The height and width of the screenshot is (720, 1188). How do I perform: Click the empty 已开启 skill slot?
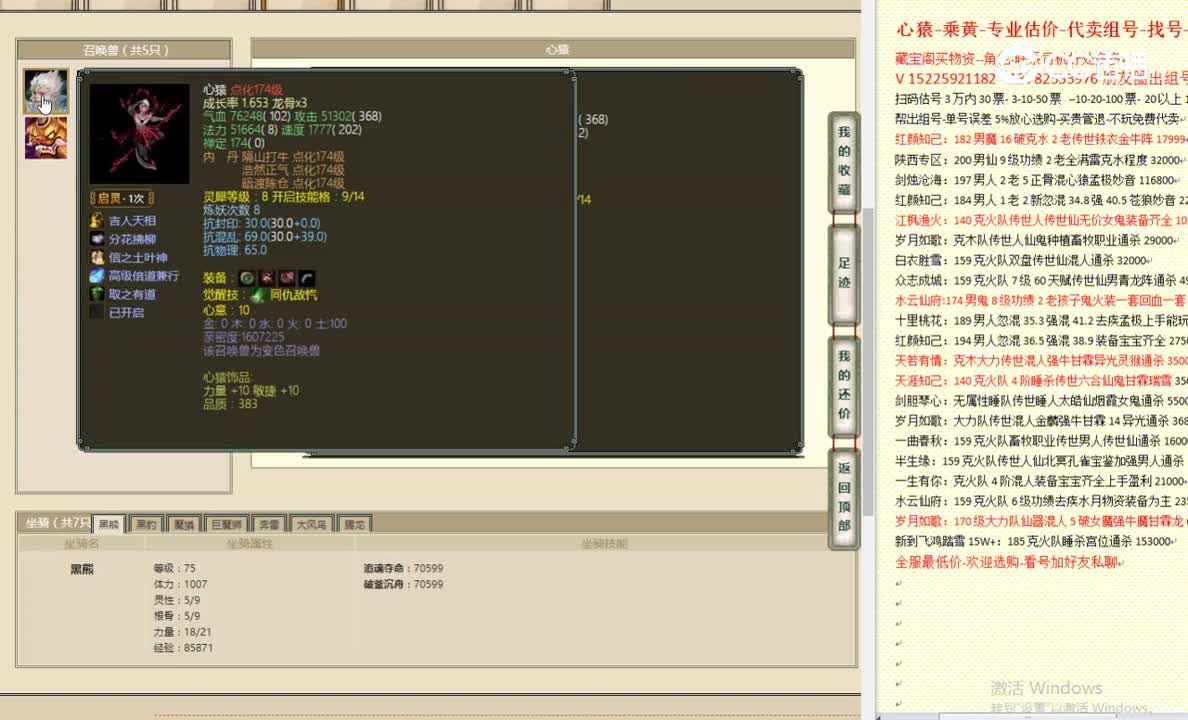tap(97, 312)
